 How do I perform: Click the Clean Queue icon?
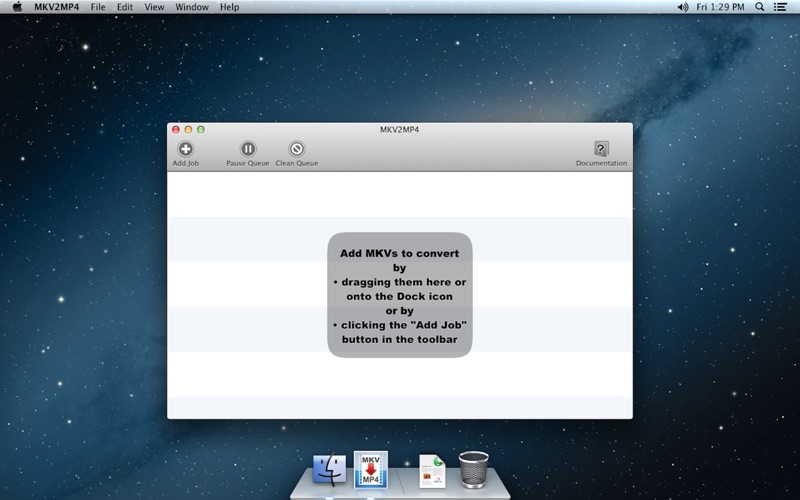(x=296, y=149)
